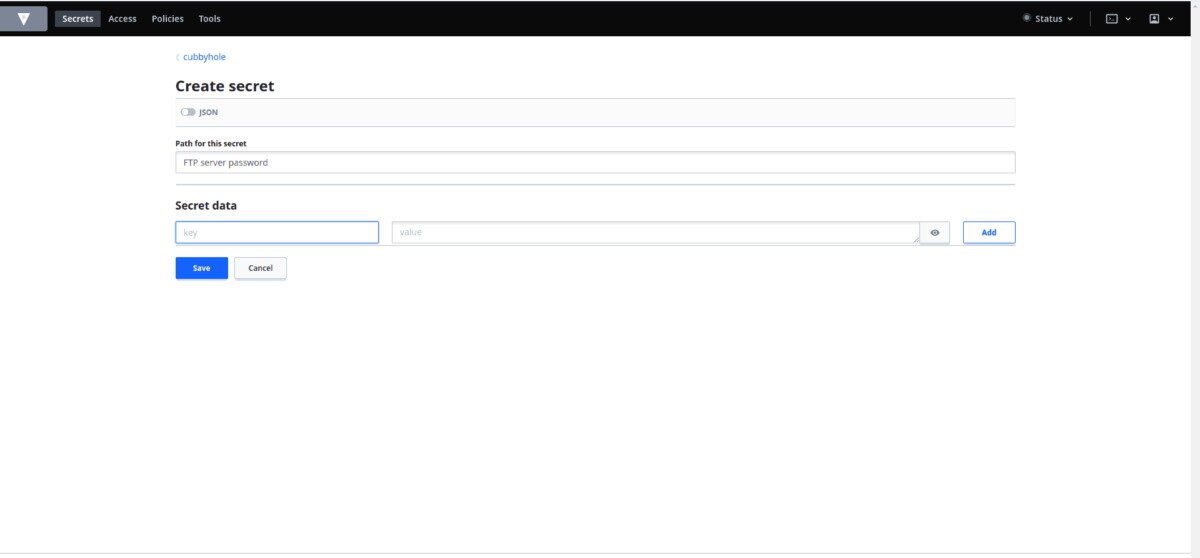Open the user profile icon menu
This screenshot has width=1200, height=558.
[x=1154, y=18]
